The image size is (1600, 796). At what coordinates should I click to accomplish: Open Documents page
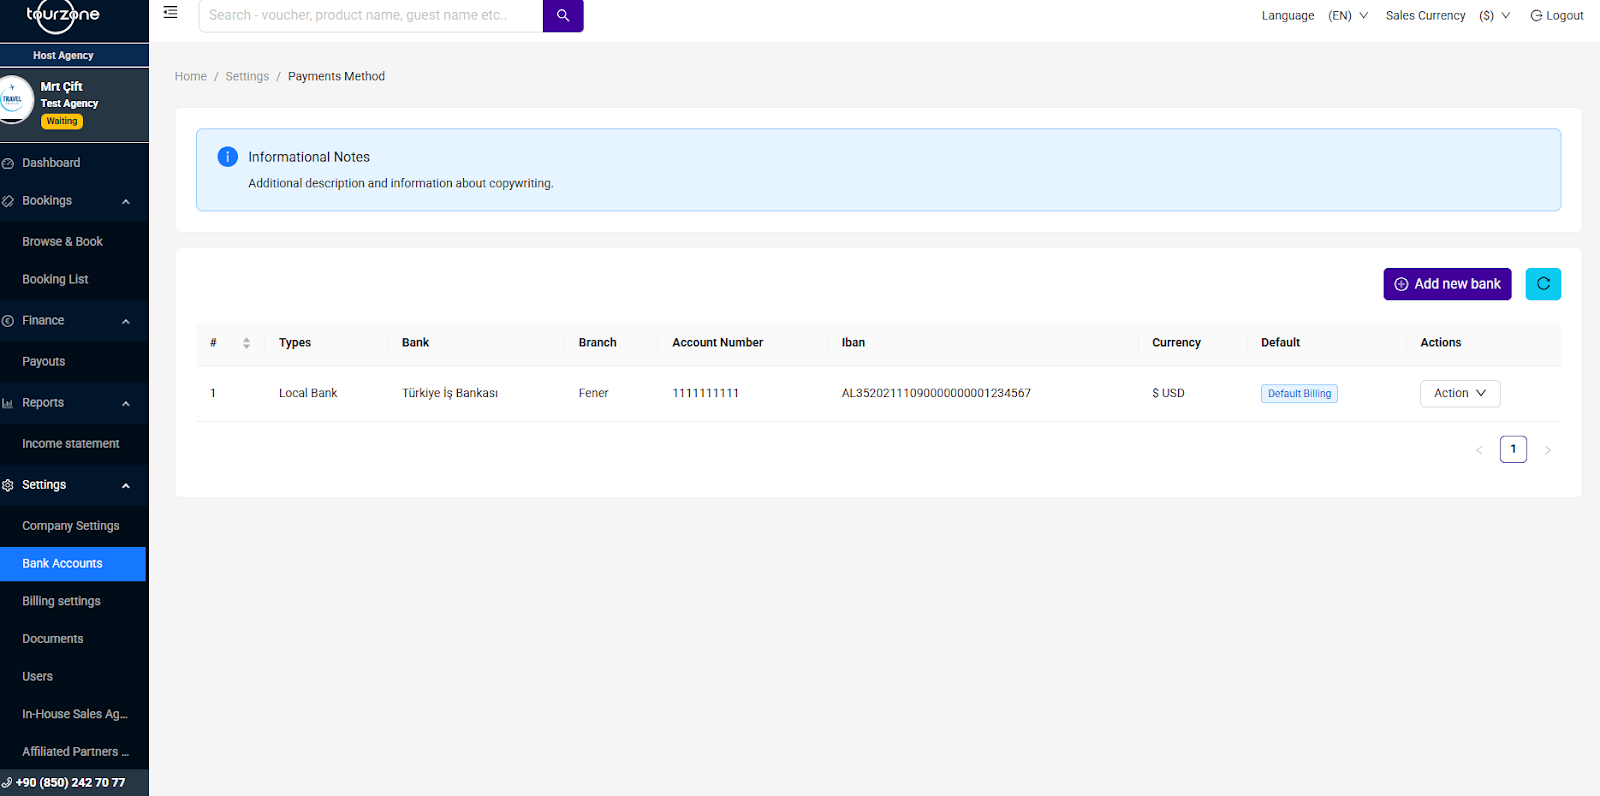(x=52, y=639)
